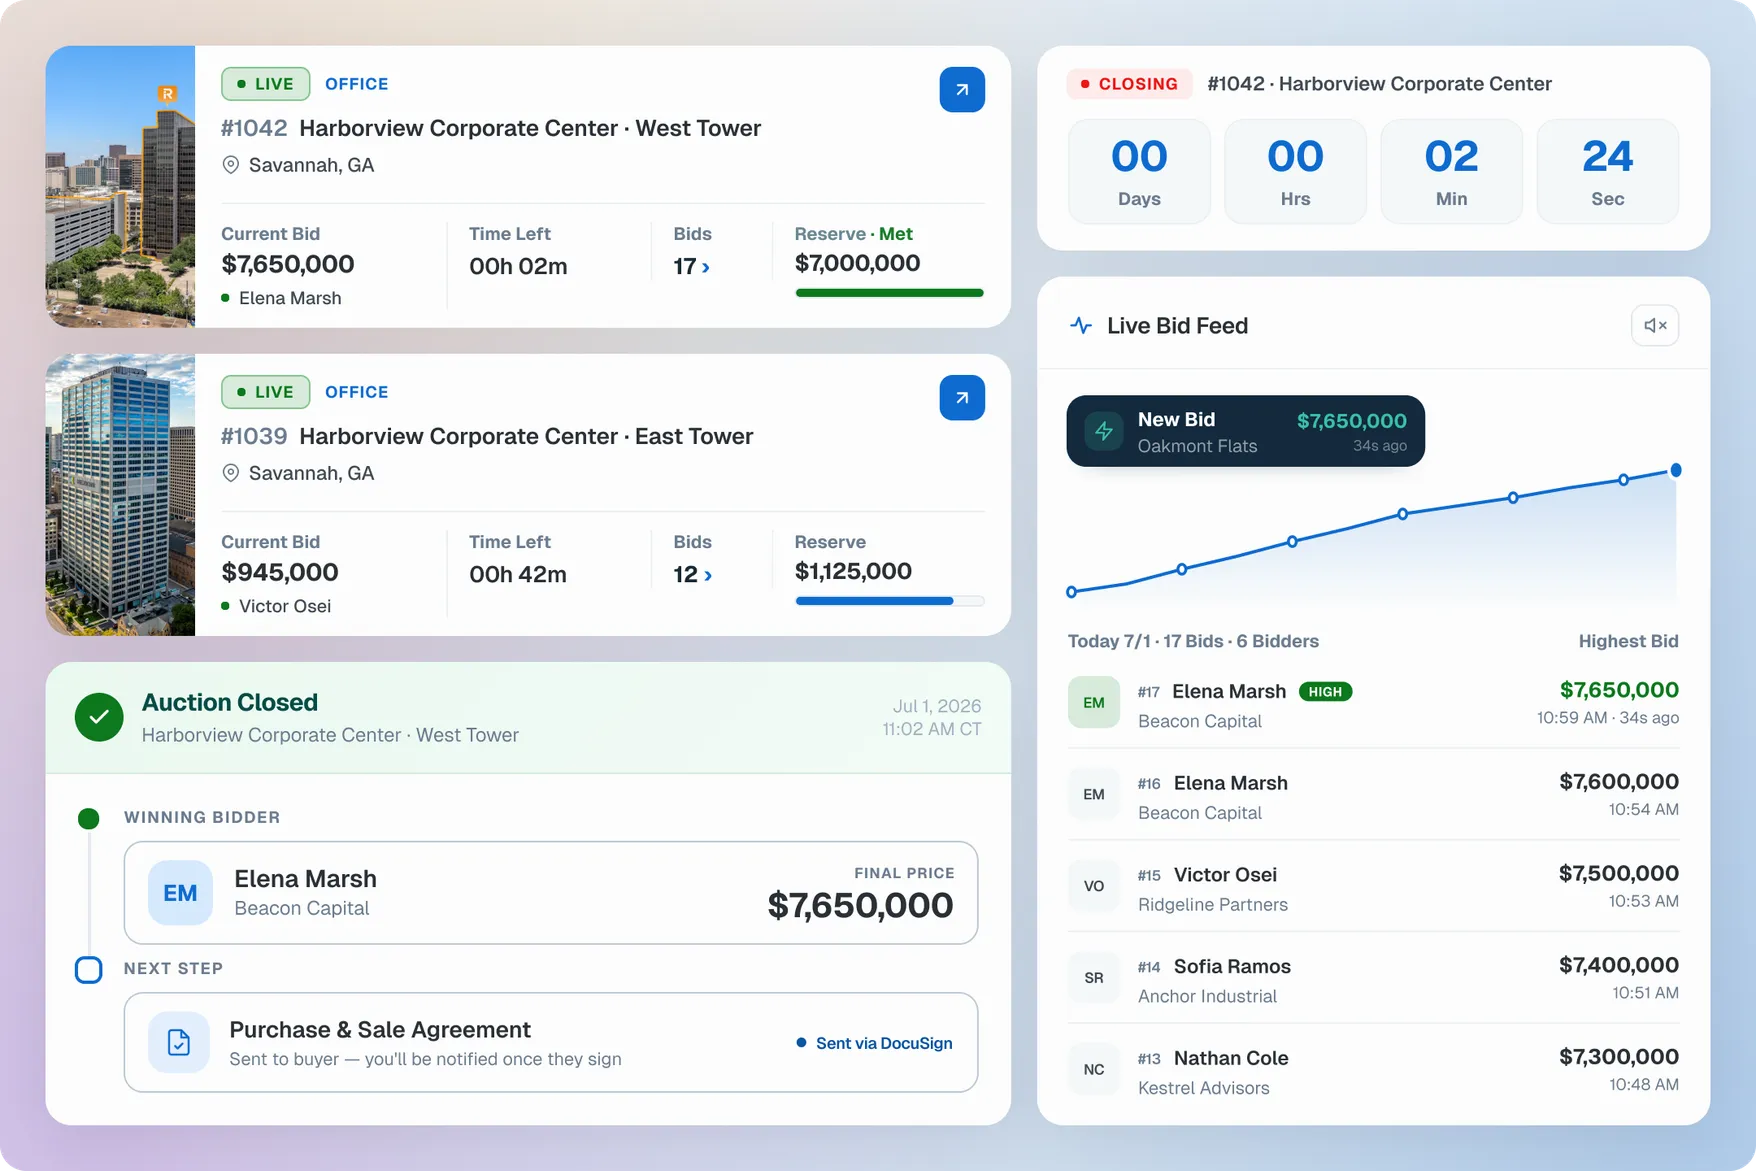Expand the 17 bids chevron for West Tower
The width and height of the screenshot is (1756, 1171).
coord(706,267)
